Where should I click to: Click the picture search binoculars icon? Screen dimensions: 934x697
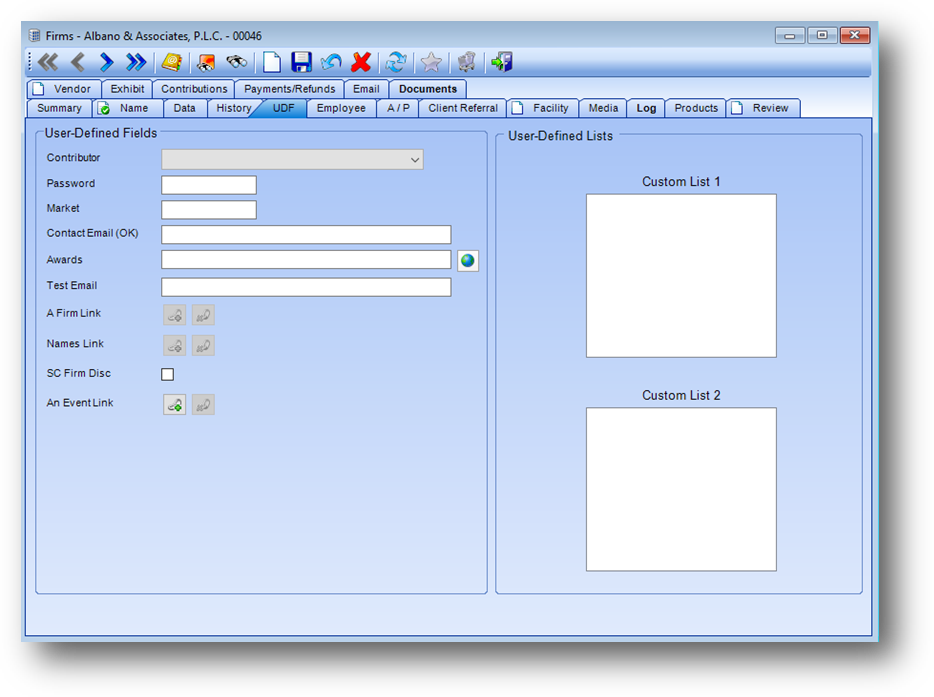206,62
